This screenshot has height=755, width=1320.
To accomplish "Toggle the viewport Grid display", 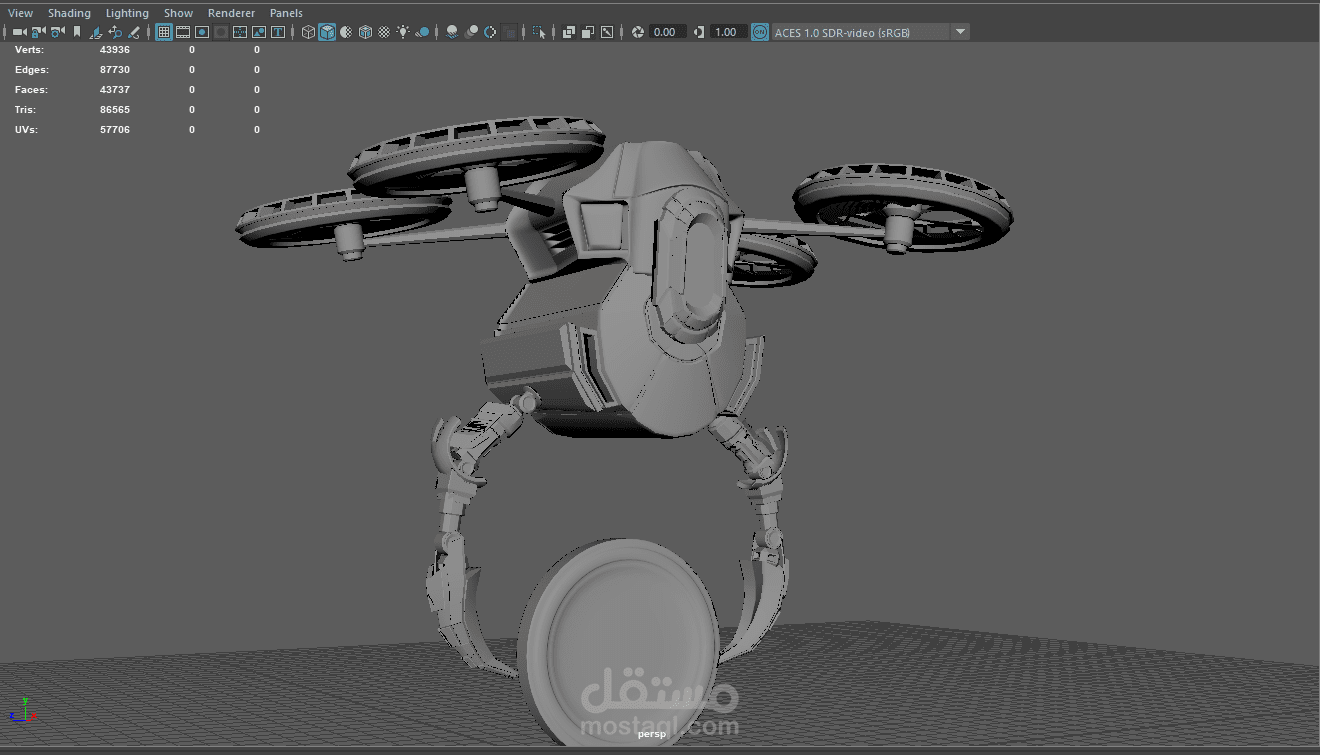I will pyautogui.click(x=164, y=32).
